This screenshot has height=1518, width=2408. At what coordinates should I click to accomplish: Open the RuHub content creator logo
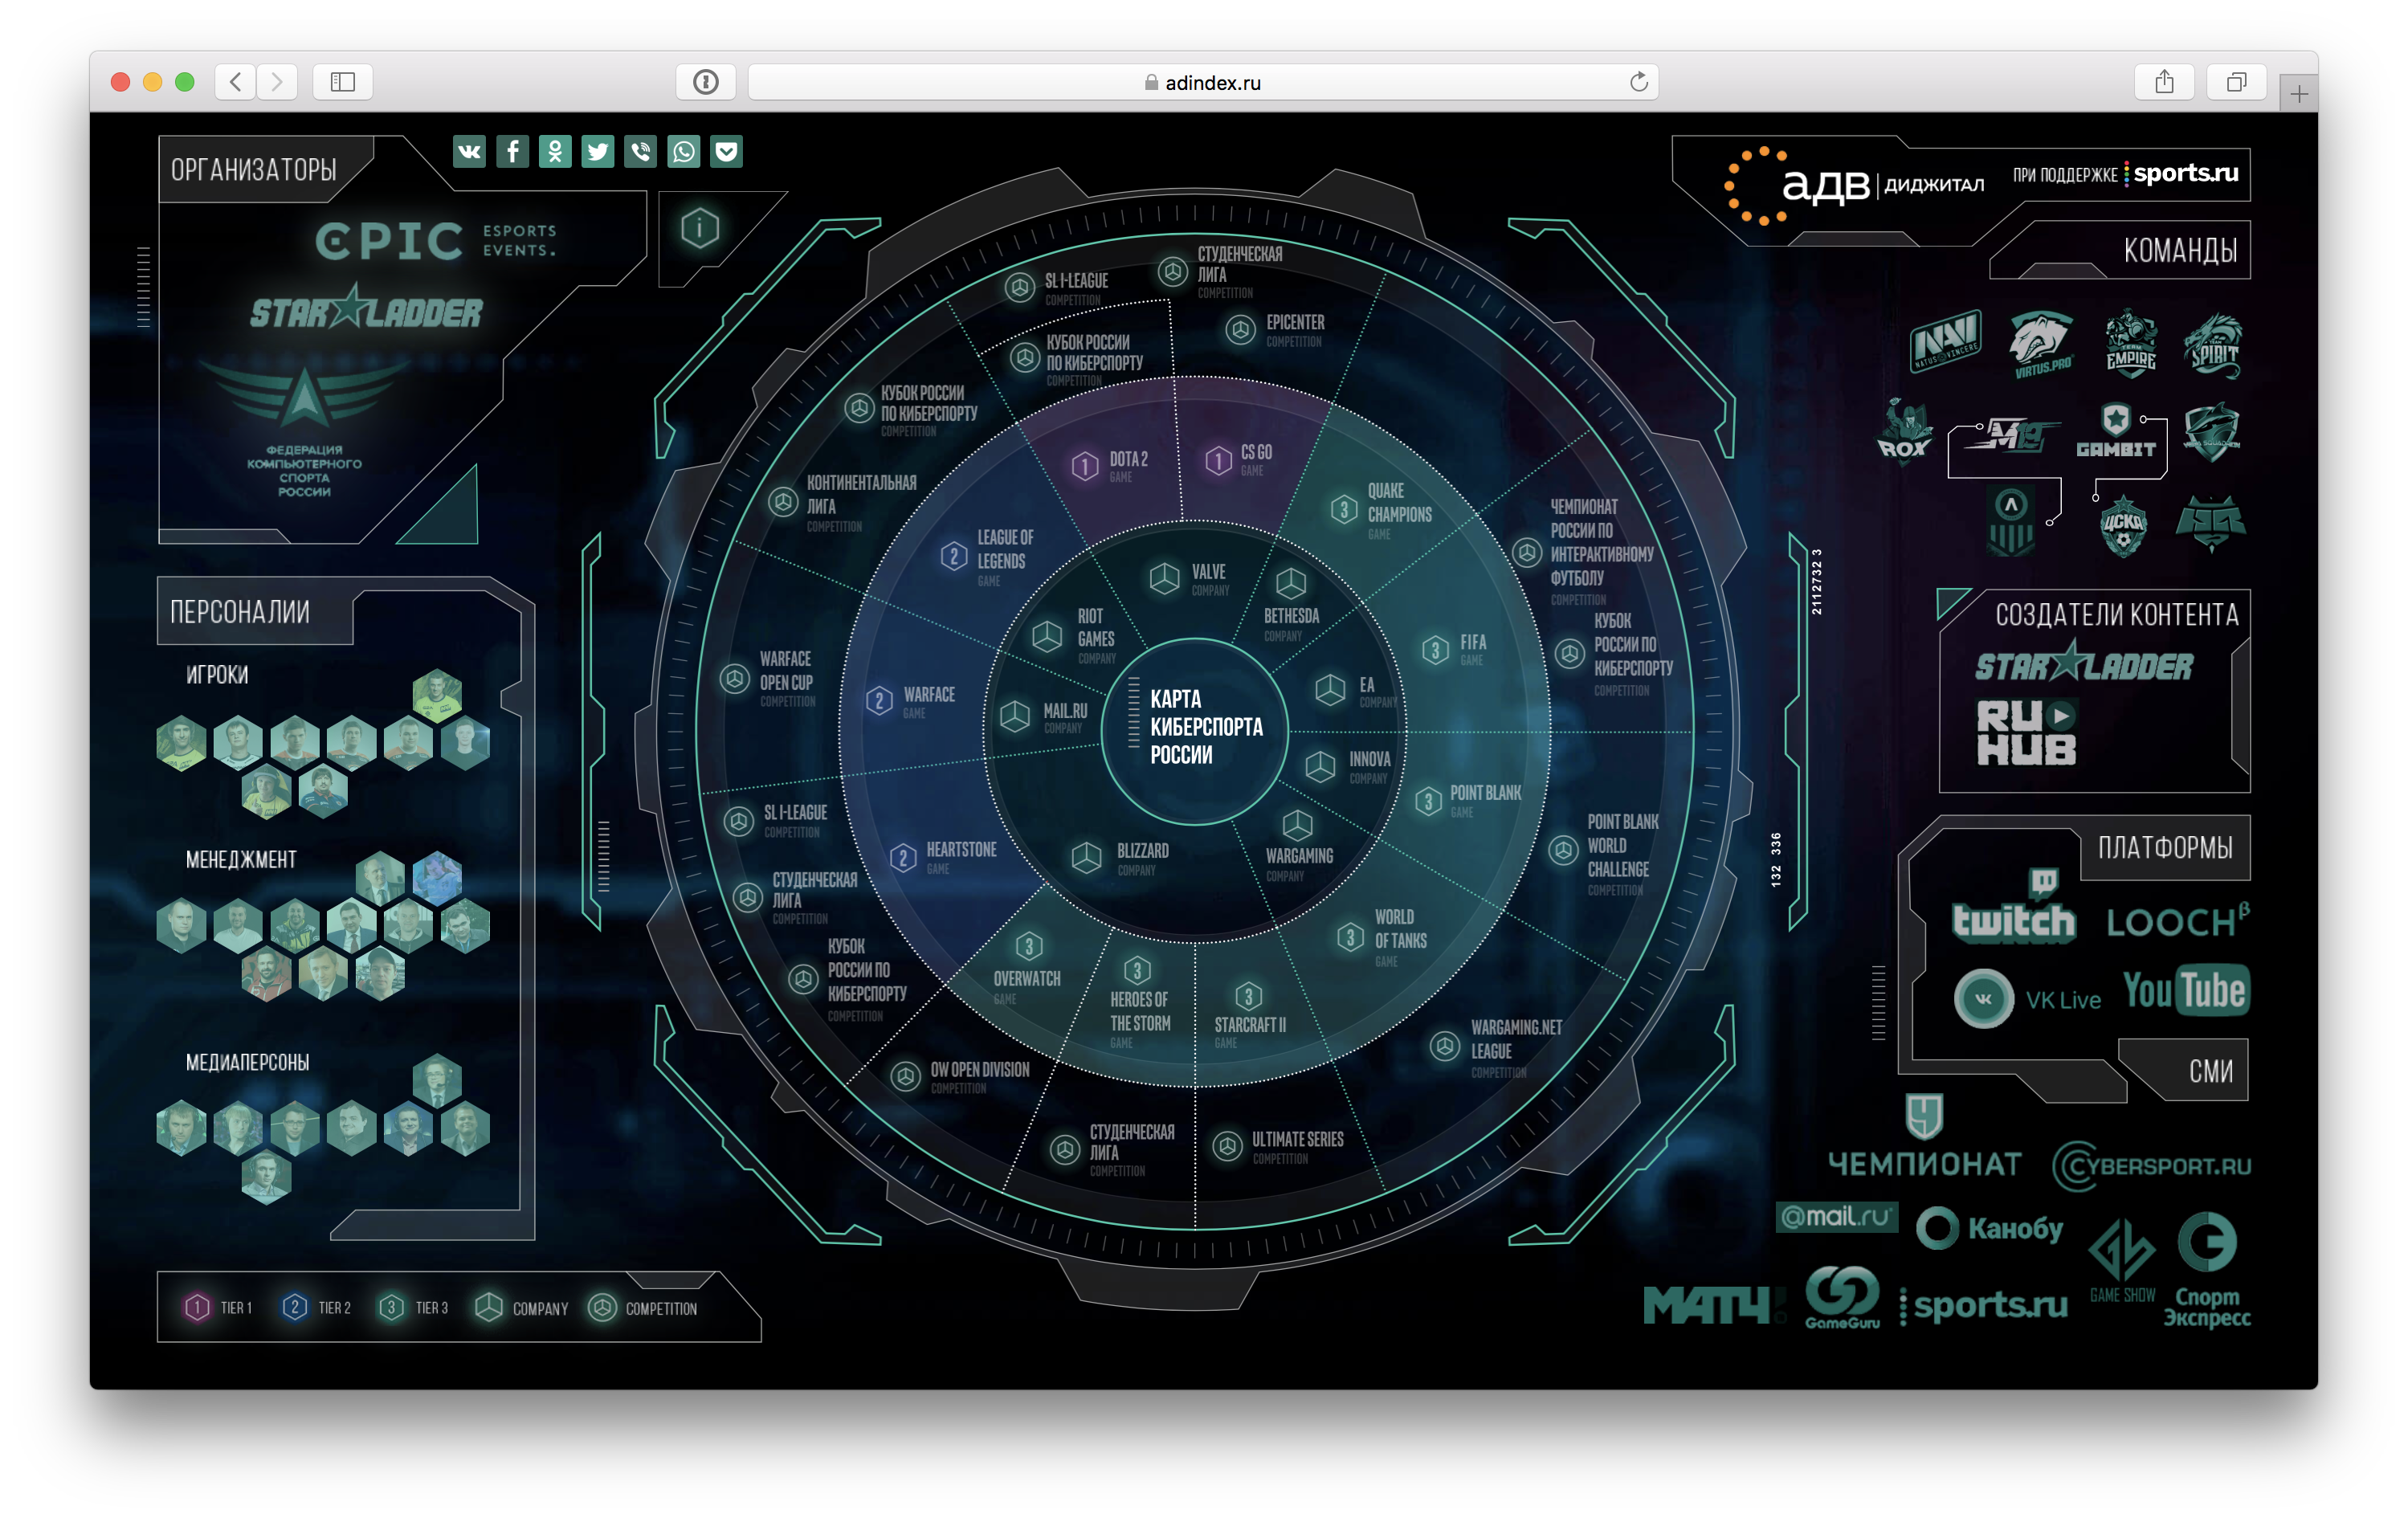(2026, 733)
